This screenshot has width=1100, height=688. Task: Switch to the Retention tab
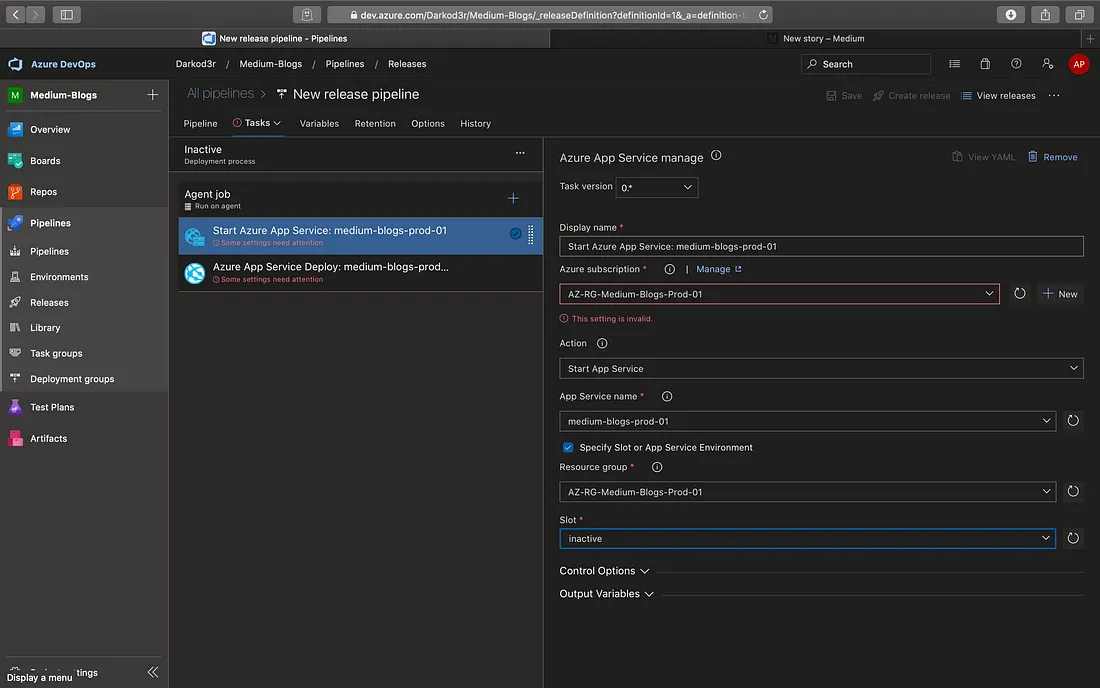point(375,123)
